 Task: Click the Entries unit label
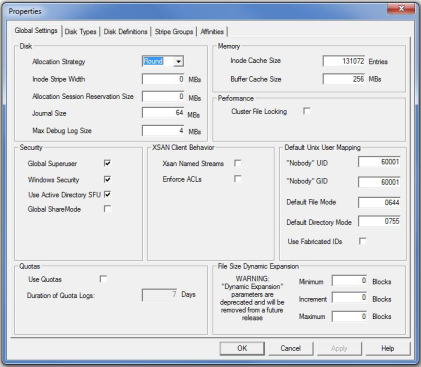point(378,62)
